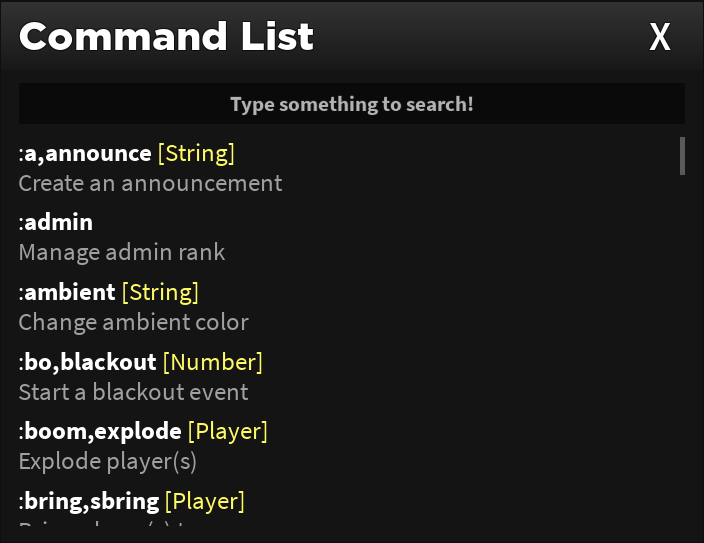Select the :admin command entry
Viewport: 704px width, 543px height.
click(58, 222)
